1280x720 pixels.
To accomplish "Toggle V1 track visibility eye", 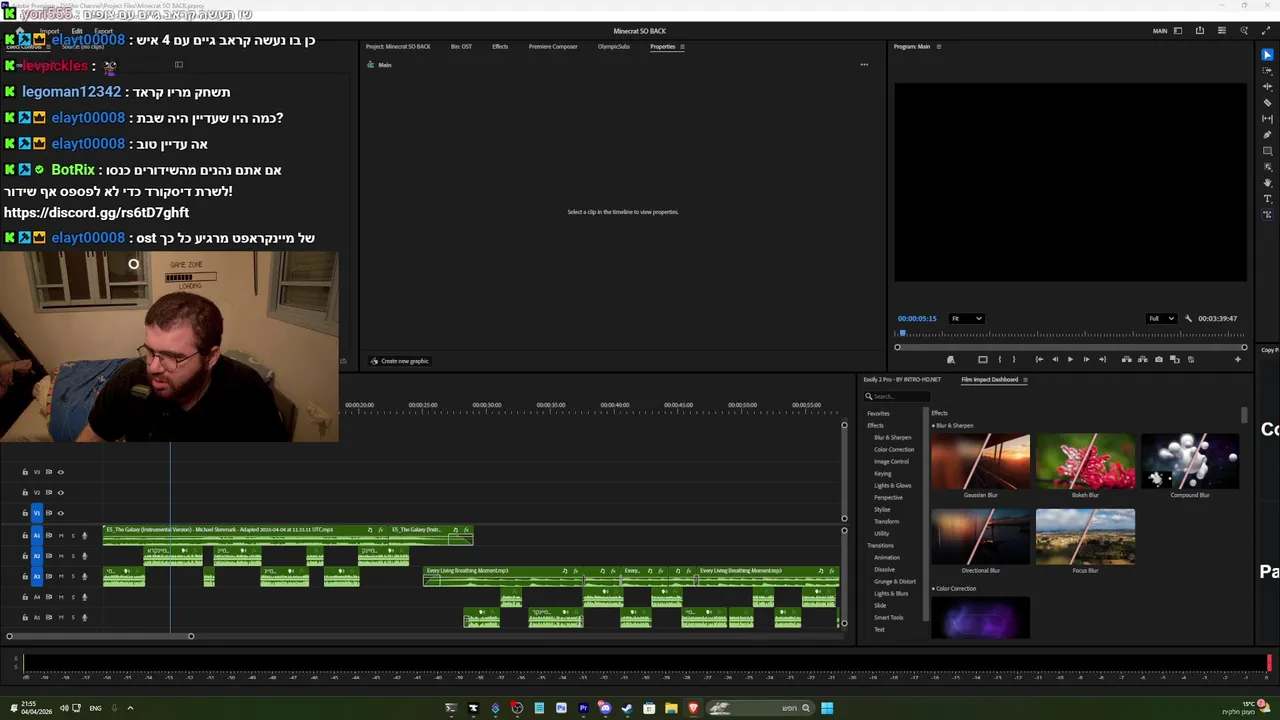I will tap(60, 513).
